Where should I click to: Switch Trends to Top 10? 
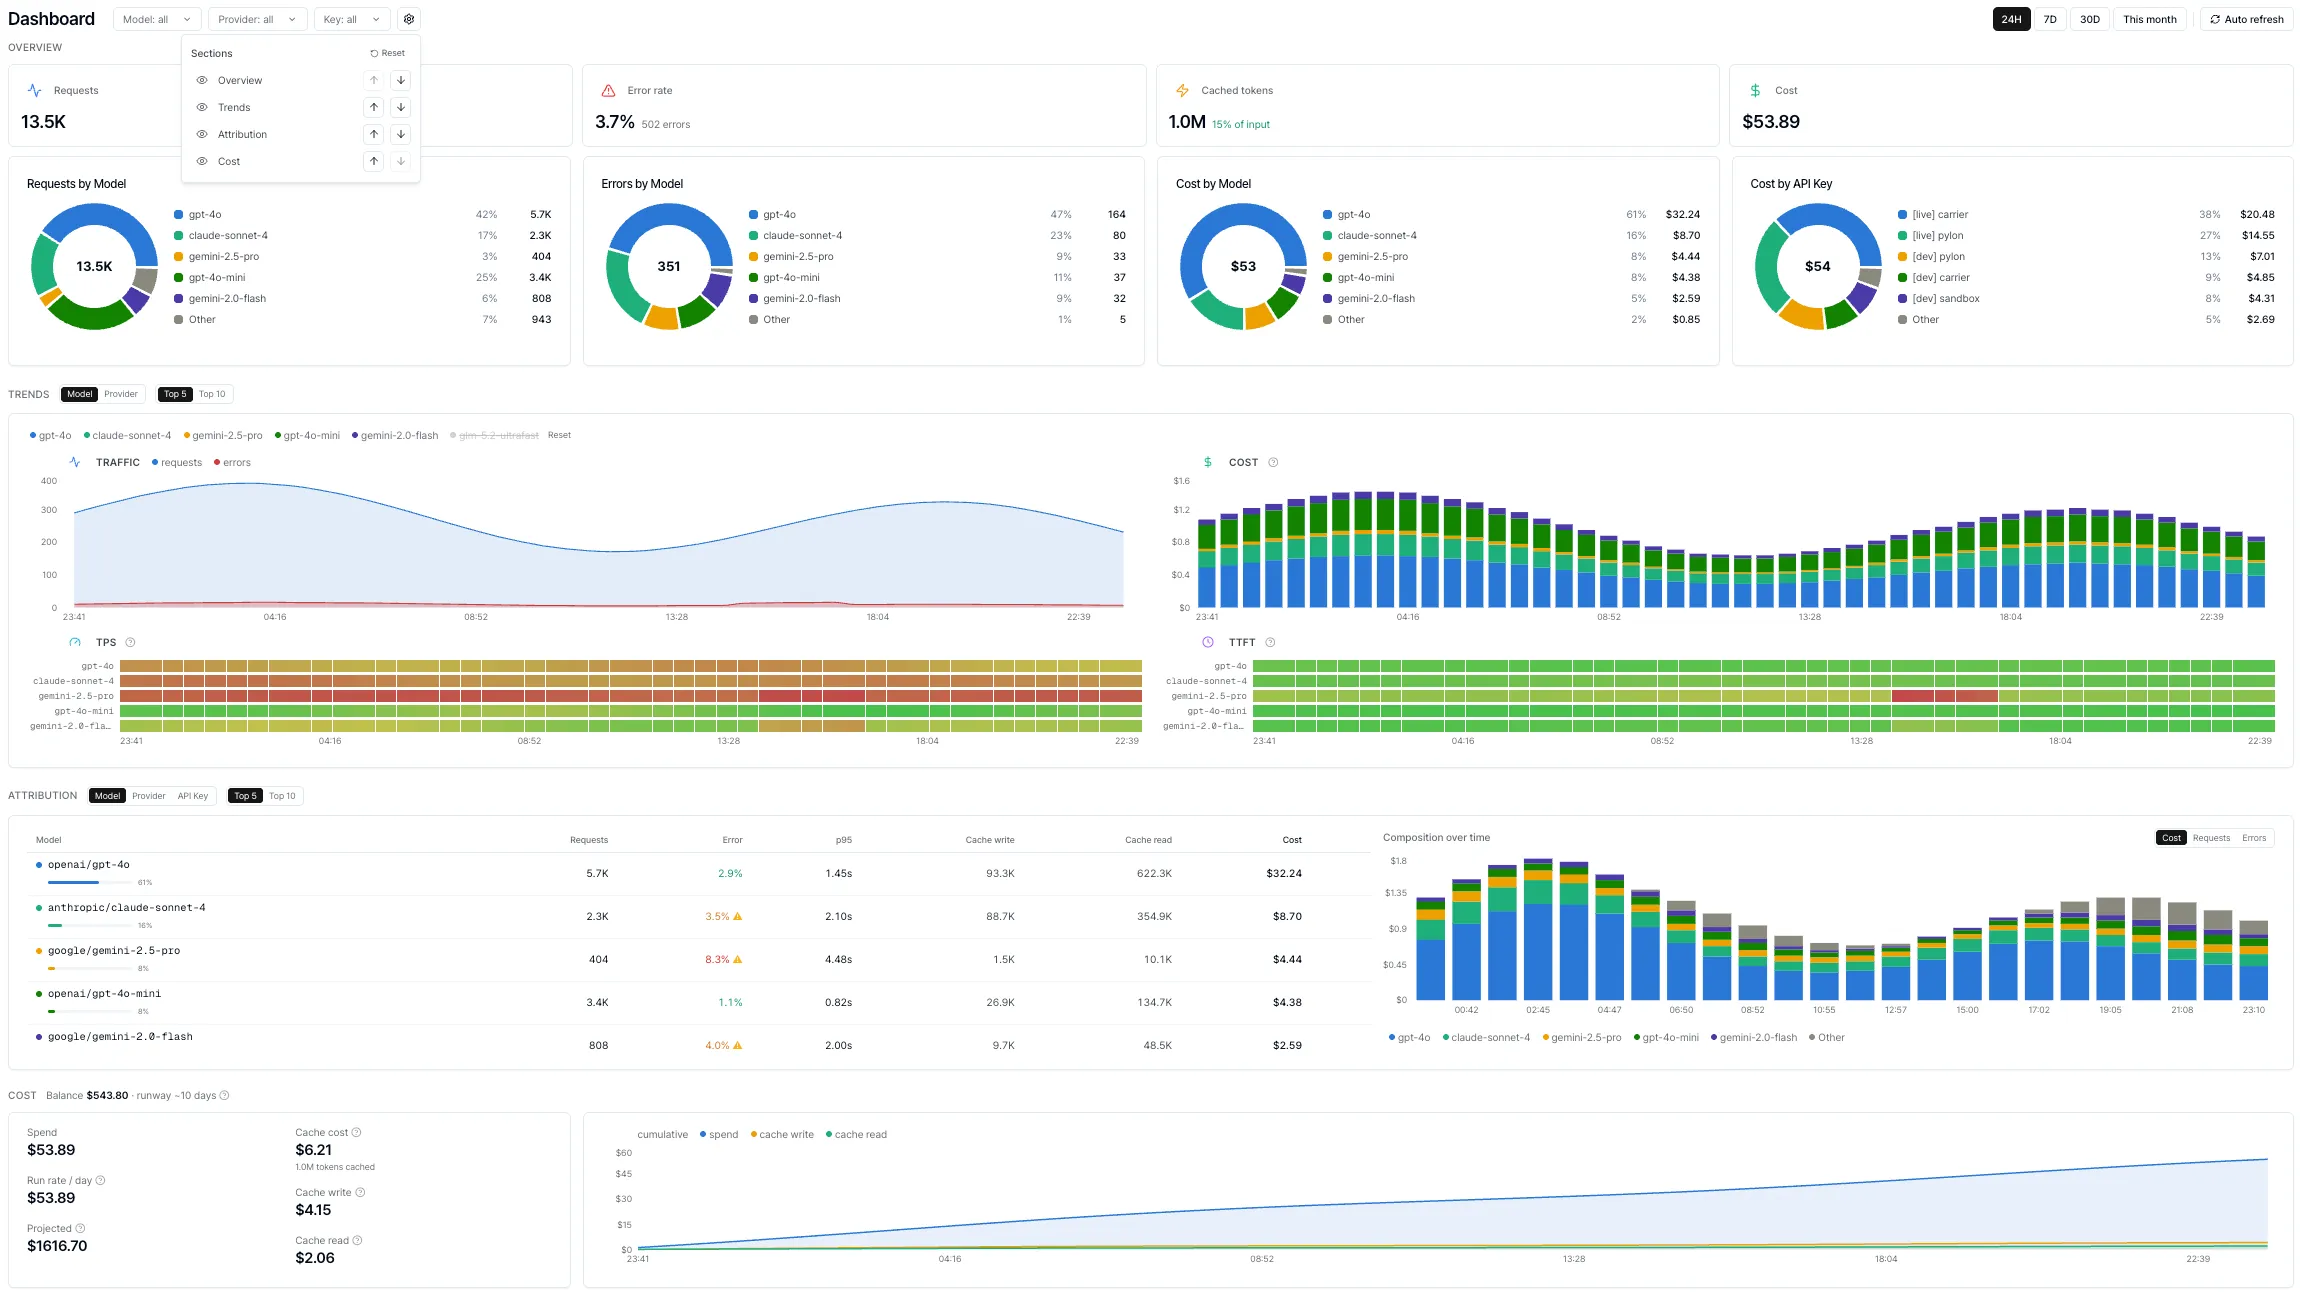click(212, 394)
